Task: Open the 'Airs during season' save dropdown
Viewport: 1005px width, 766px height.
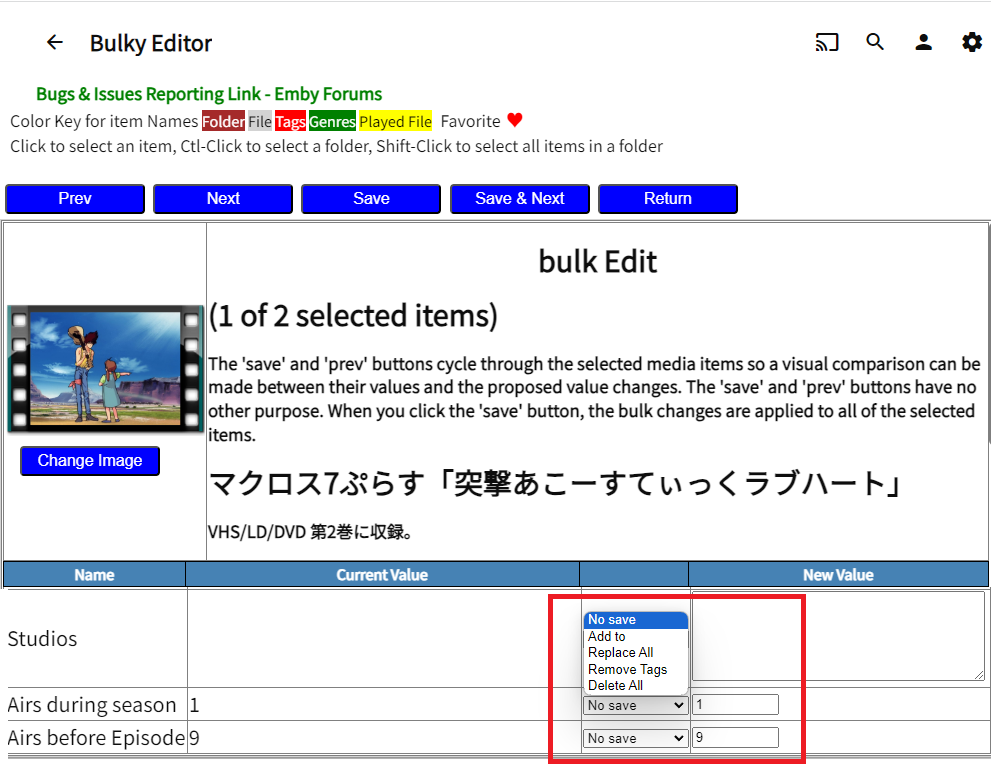Action: pos(635,705)
